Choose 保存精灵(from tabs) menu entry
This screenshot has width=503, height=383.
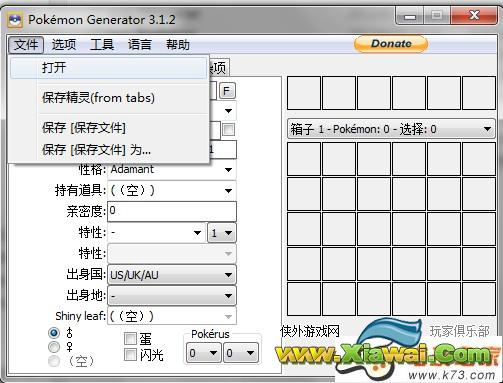click(x=109, y=98)
